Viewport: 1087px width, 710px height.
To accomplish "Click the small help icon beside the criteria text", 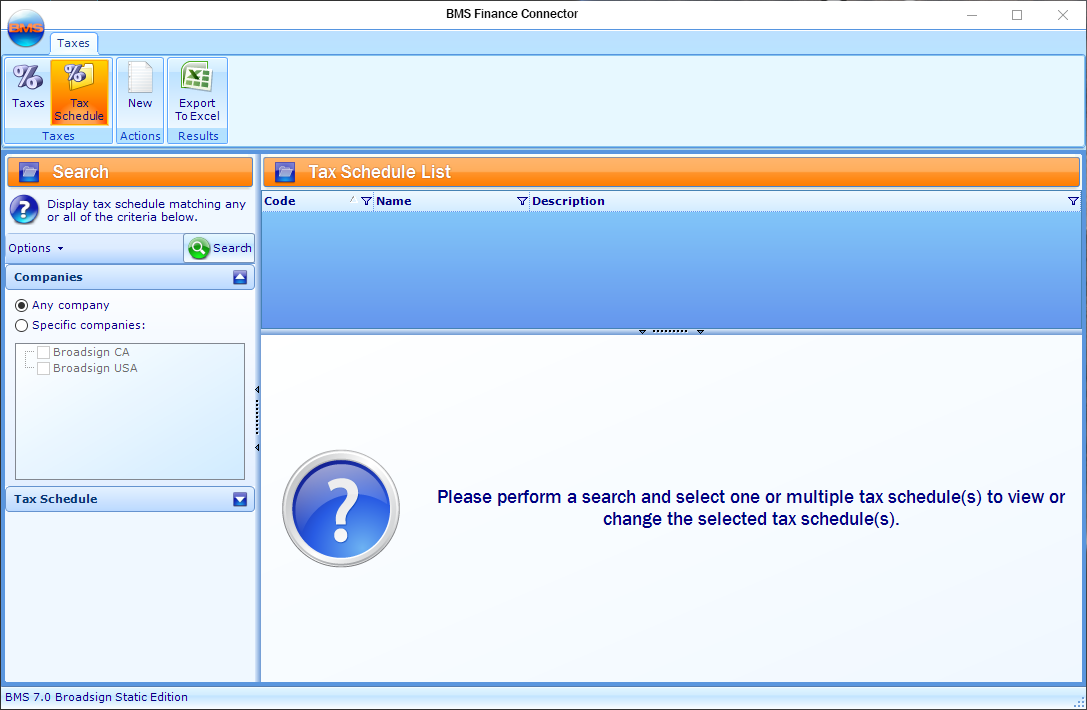I will 24,210.
